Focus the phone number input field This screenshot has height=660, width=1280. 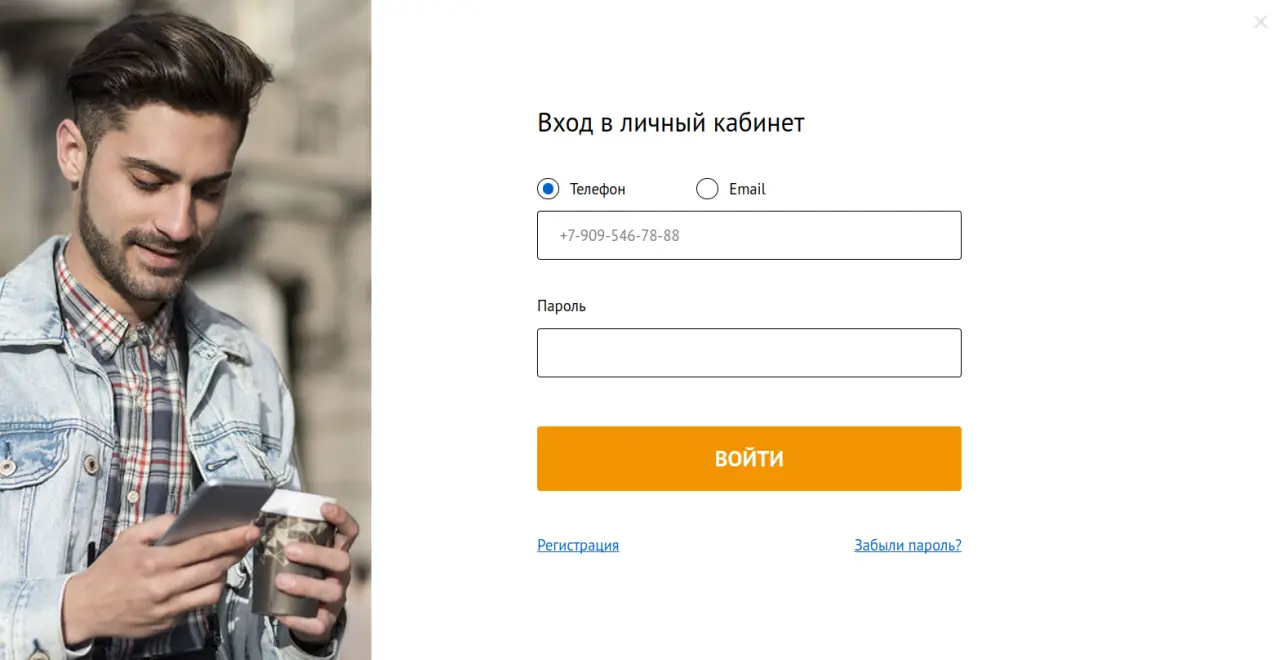749,236
